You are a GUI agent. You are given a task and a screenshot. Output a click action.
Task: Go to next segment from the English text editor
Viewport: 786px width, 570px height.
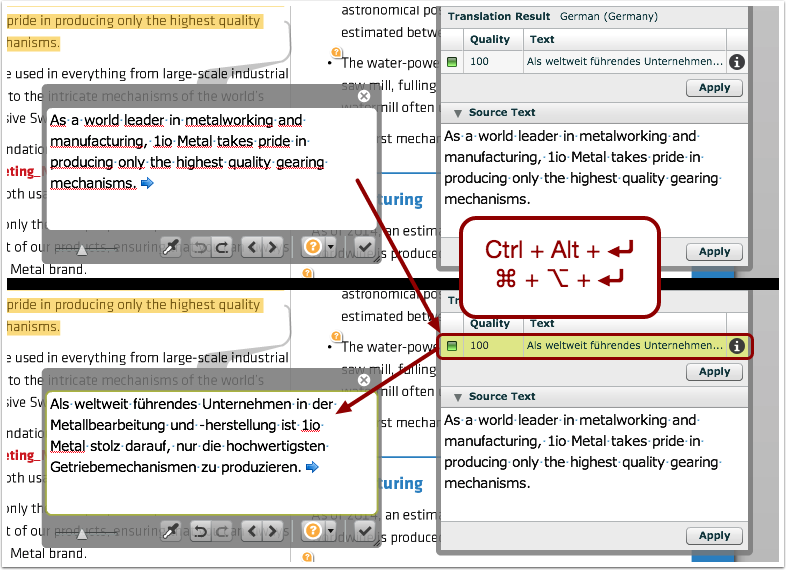[x=273, y=247]
